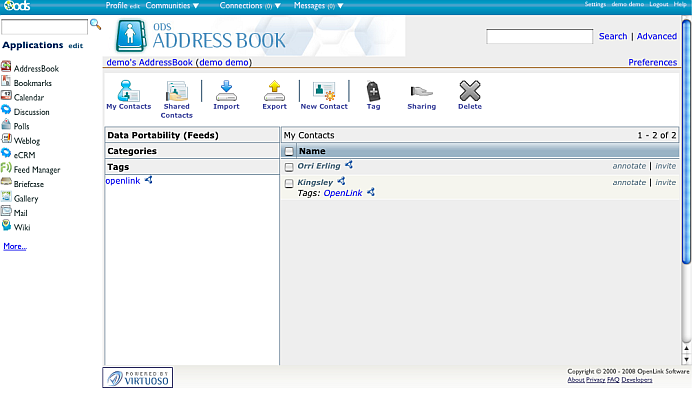Create a New Contact via toolbar icon

tap(324, 92)
